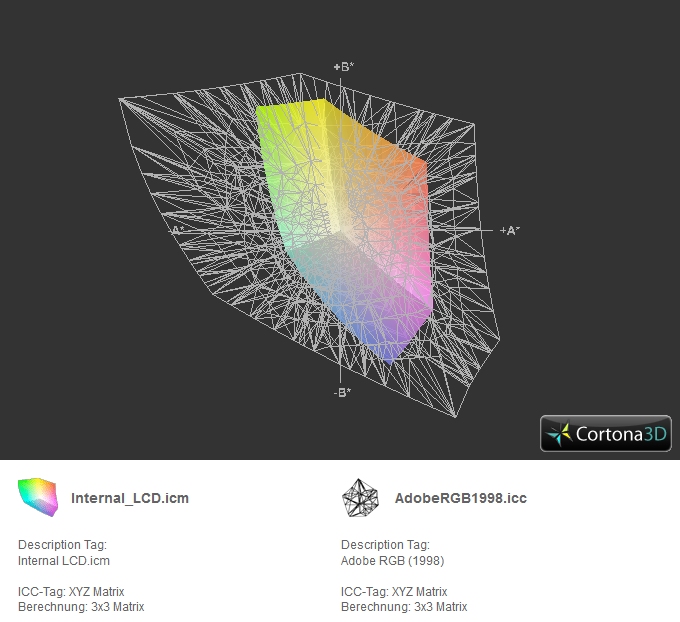Click the -B* axis label

pos(342,393)
